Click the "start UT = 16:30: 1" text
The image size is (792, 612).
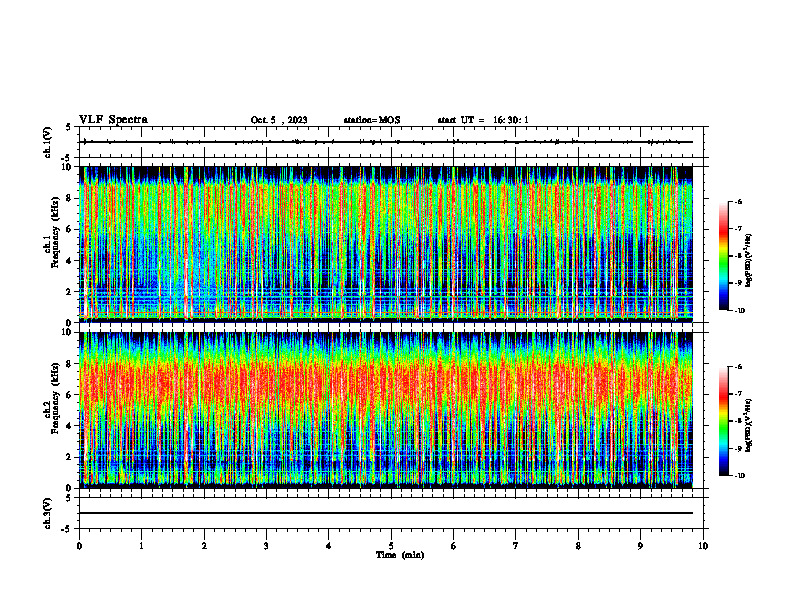483,120
